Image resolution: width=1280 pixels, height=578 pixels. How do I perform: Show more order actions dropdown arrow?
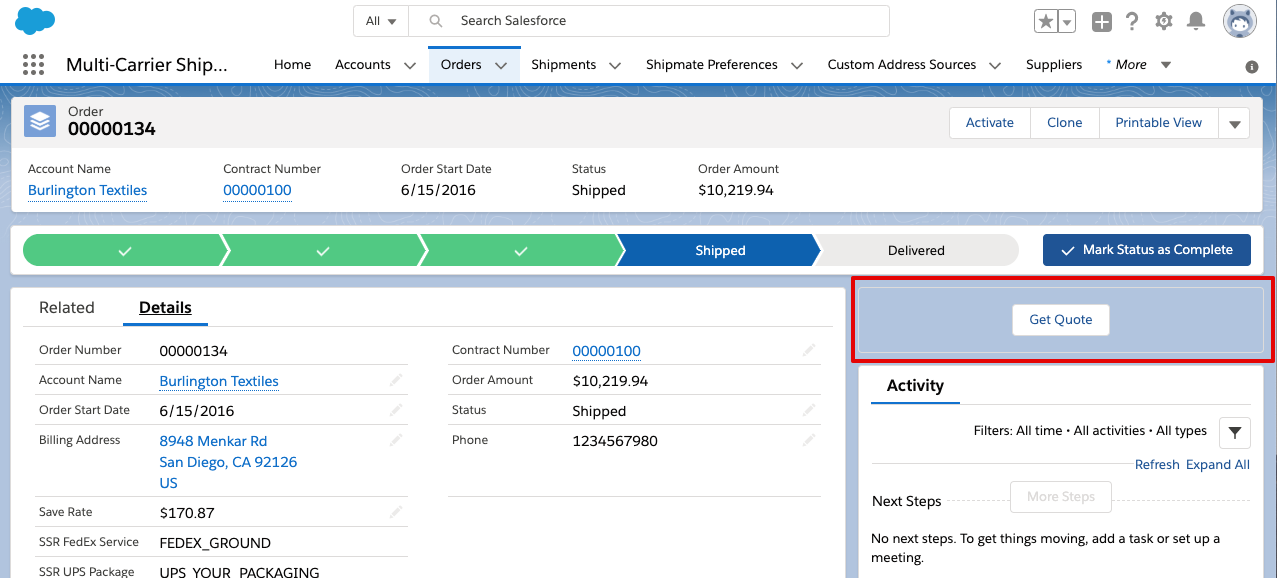[1234, 124]
